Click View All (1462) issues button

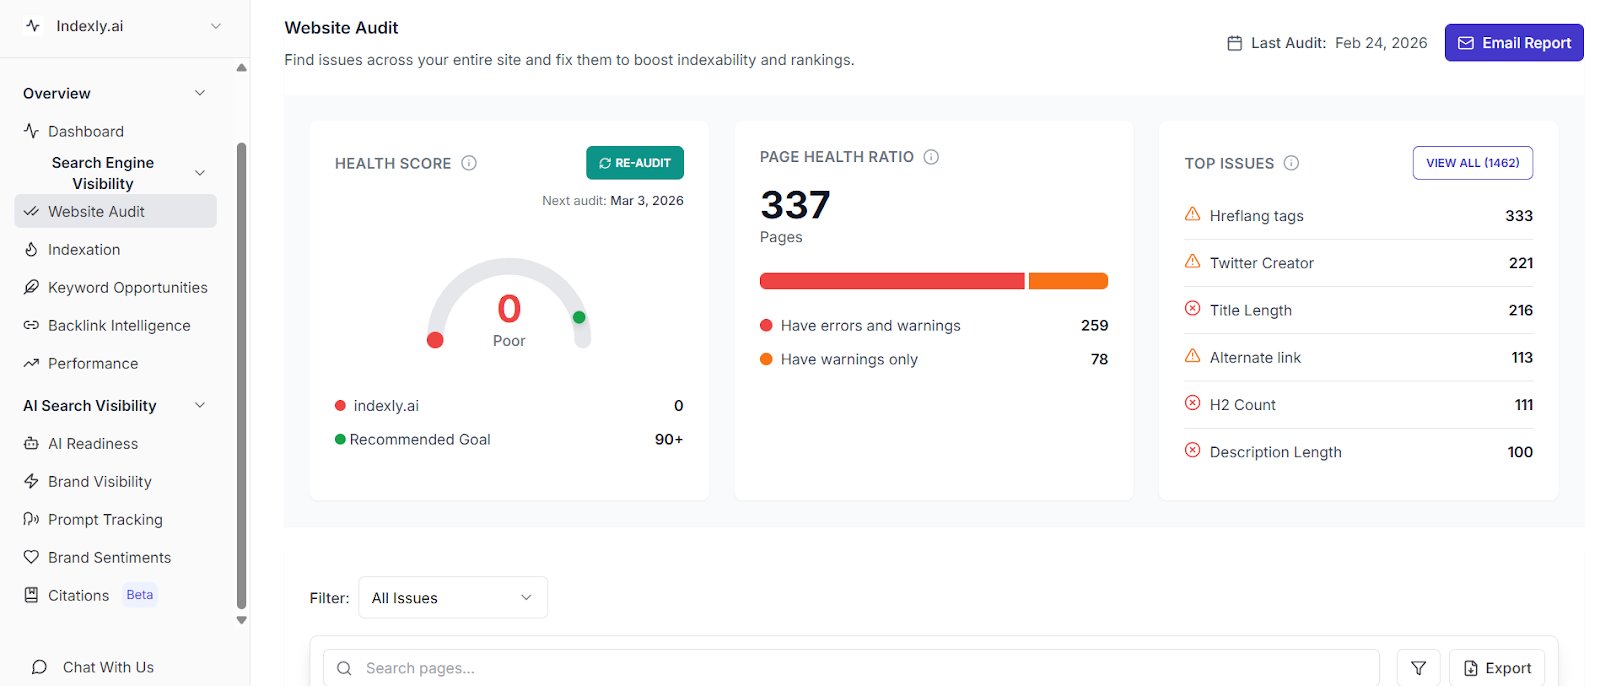1472,163
